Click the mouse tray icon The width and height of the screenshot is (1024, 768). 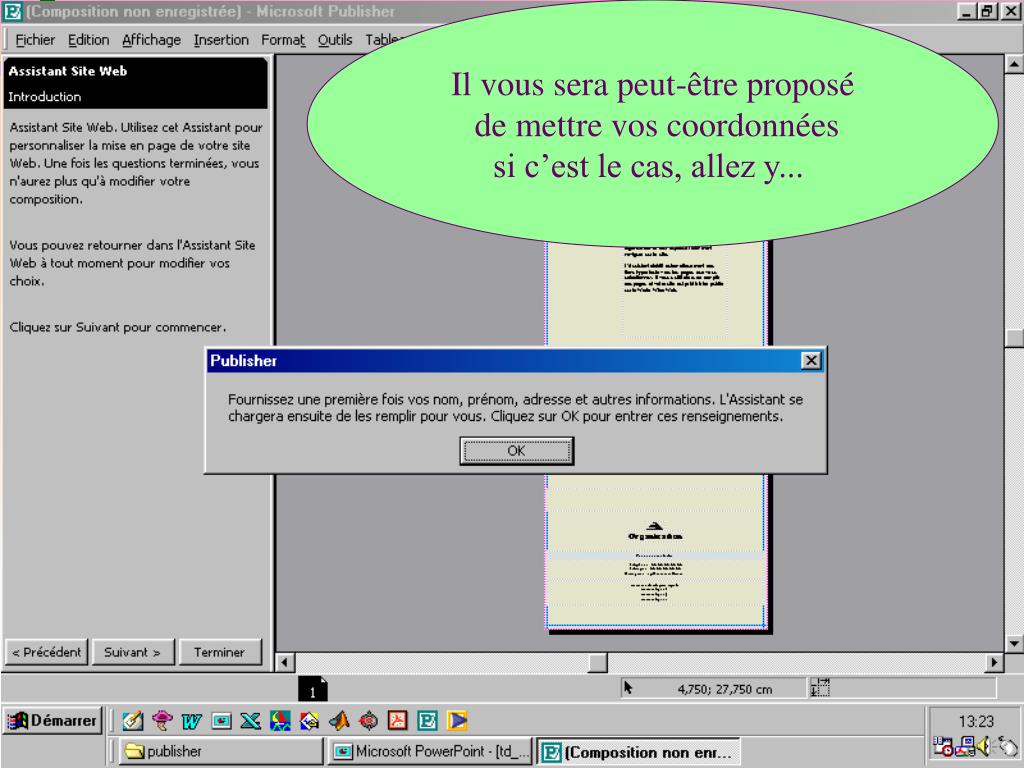click(x=1007, y=746)
